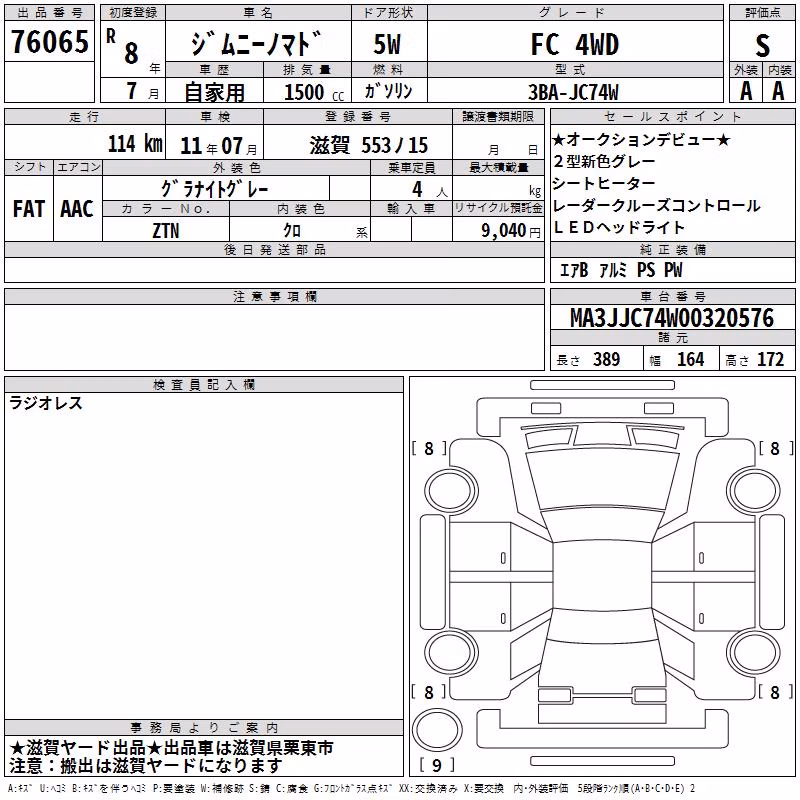800x800 pixels.
Task: Click the color number ZTN
Action: point(166,231)
